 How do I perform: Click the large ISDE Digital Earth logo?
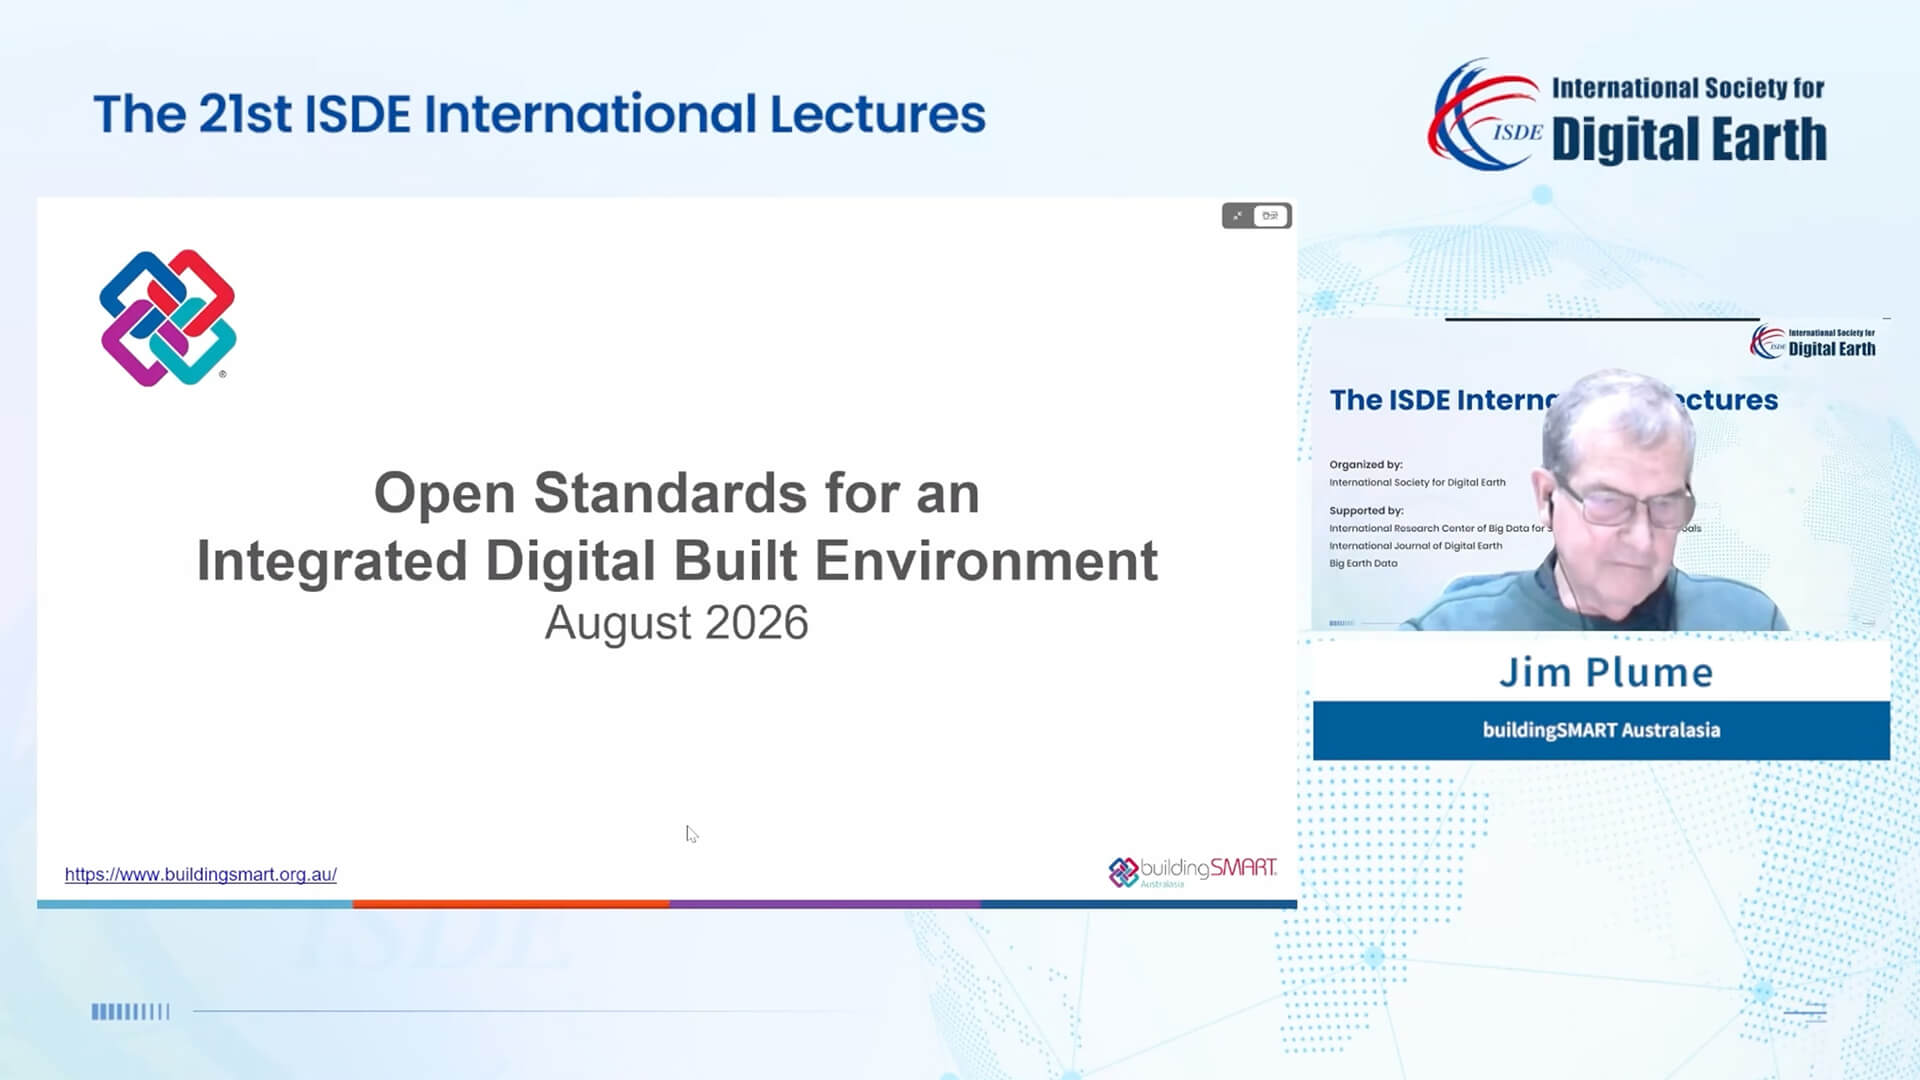1627,114
